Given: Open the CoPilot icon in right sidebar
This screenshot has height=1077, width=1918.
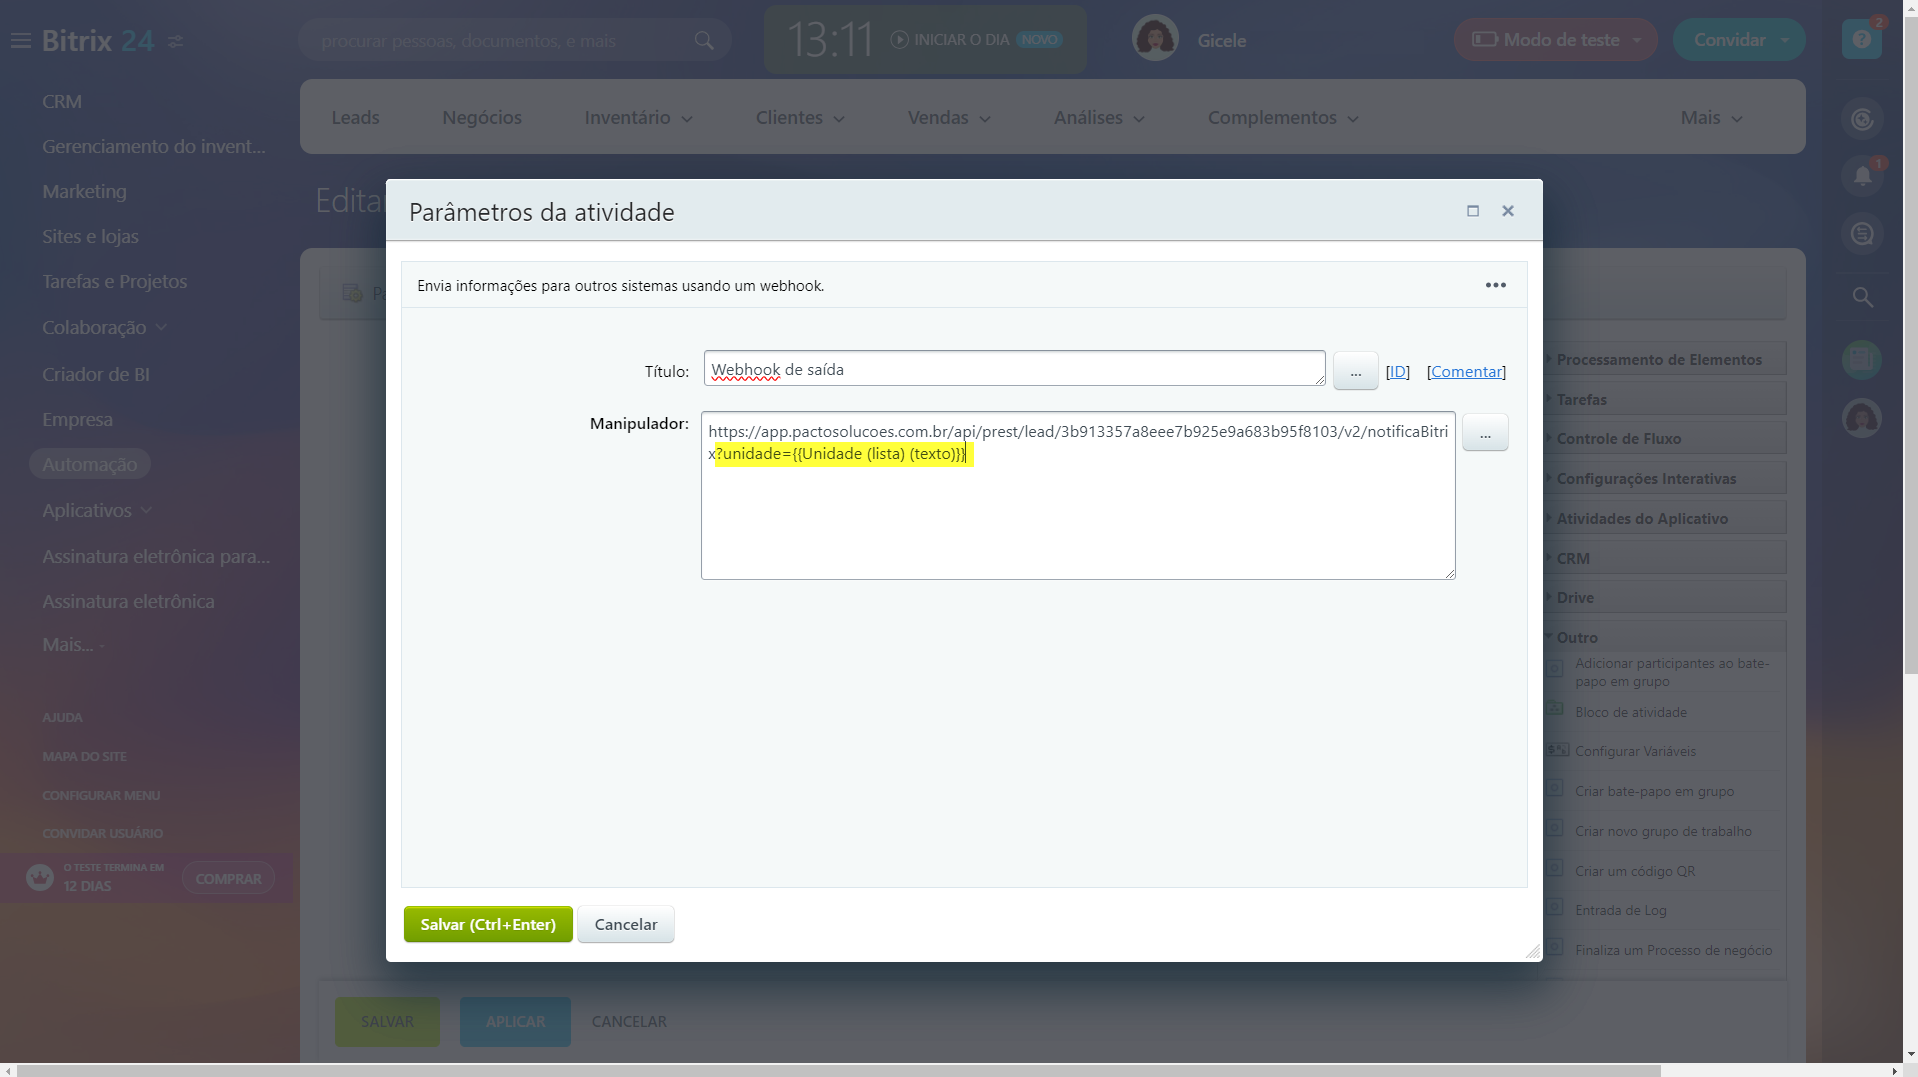Looking at the screenshot, I should point(1861,119).
